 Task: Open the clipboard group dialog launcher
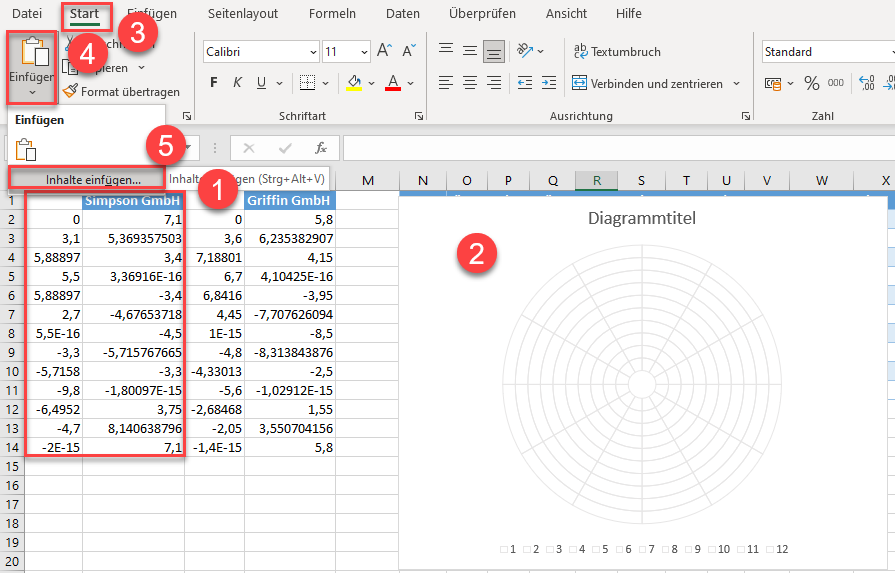click(187, 116)
